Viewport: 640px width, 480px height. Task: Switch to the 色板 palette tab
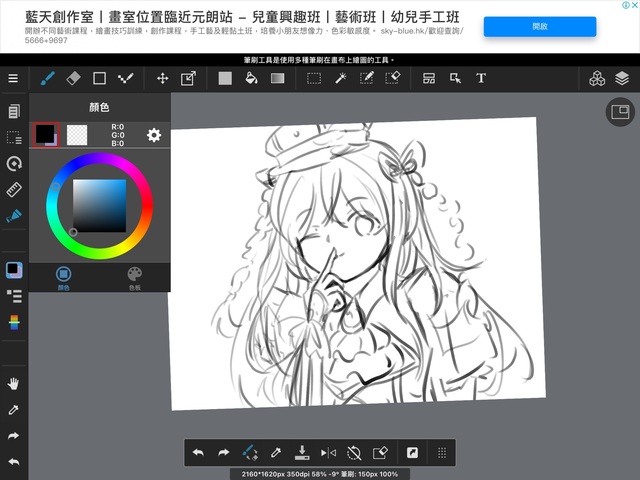pyautogui.click(x=134, y=277)
